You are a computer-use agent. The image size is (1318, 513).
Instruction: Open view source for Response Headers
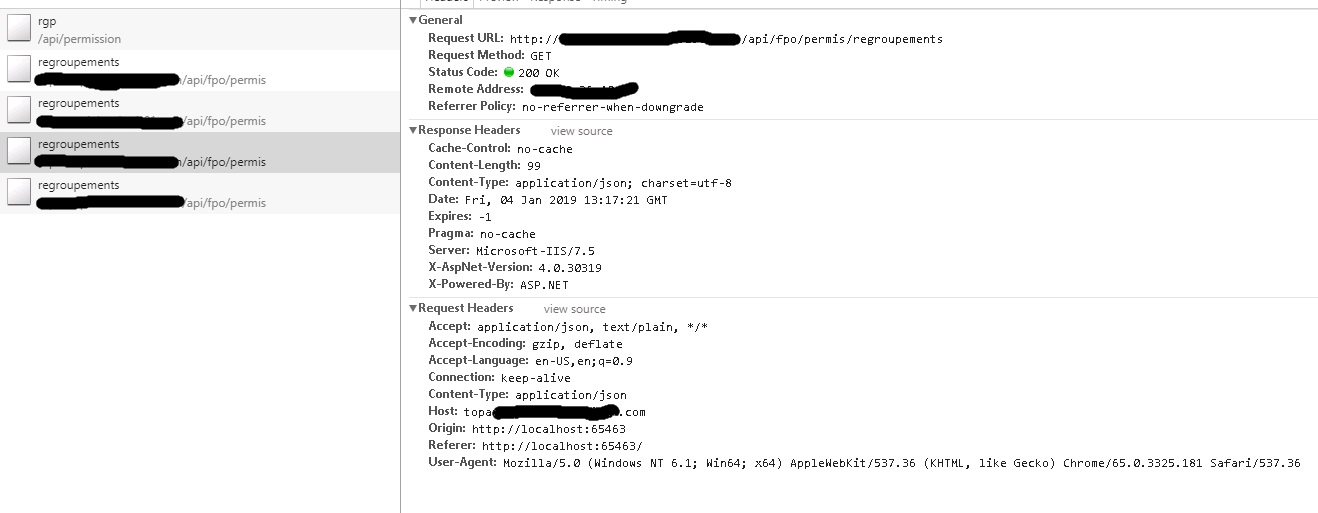(581, 131)
